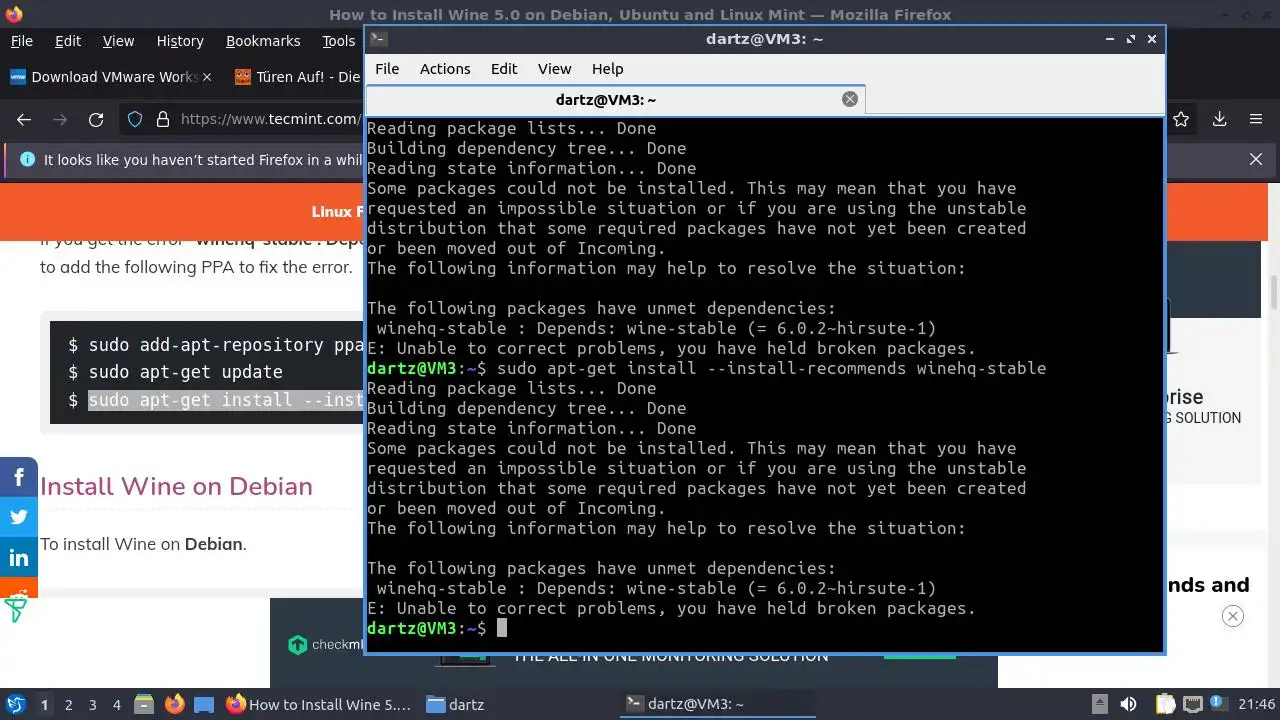Open the volume control tray icon
The height and width of the screenshot is (720, 1280).
(1129, 704)
